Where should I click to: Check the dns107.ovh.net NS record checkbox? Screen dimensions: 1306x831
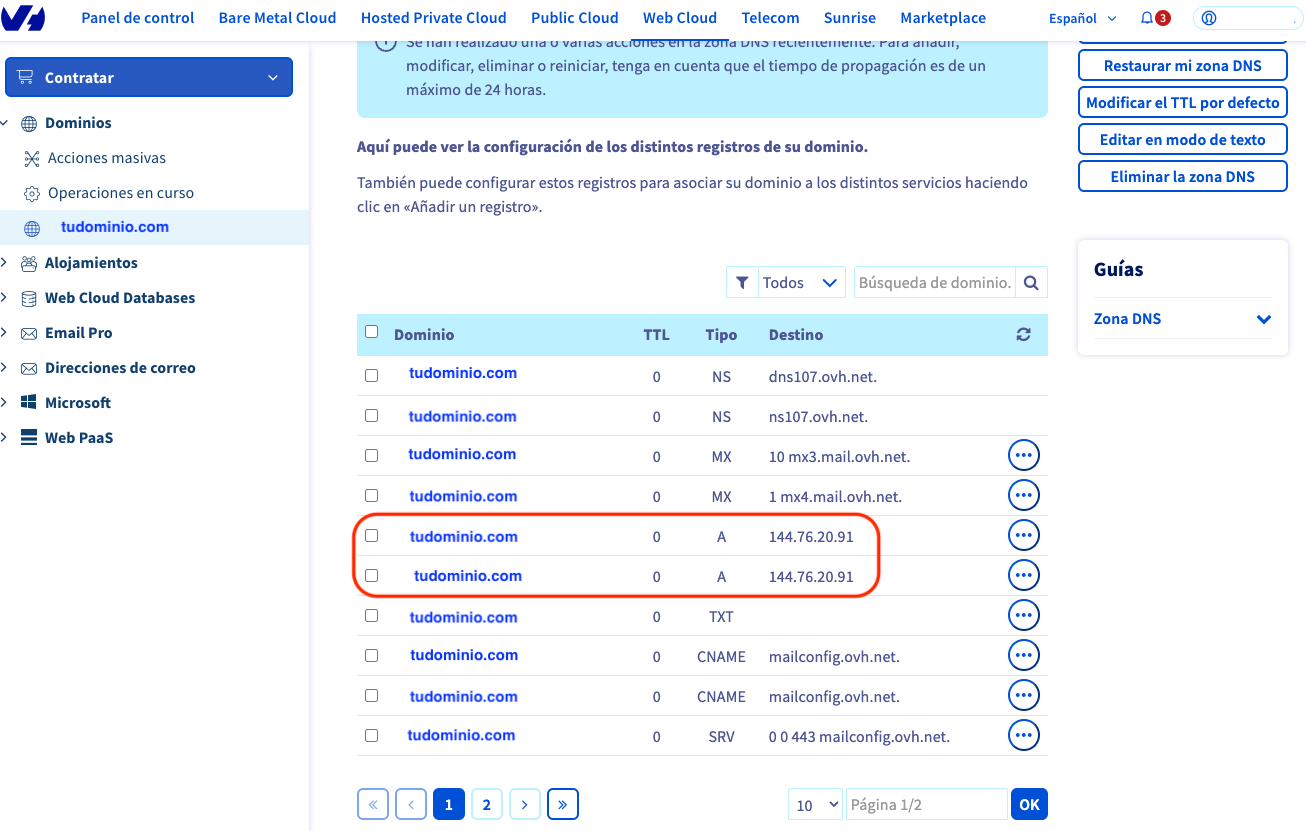[372, 376]
